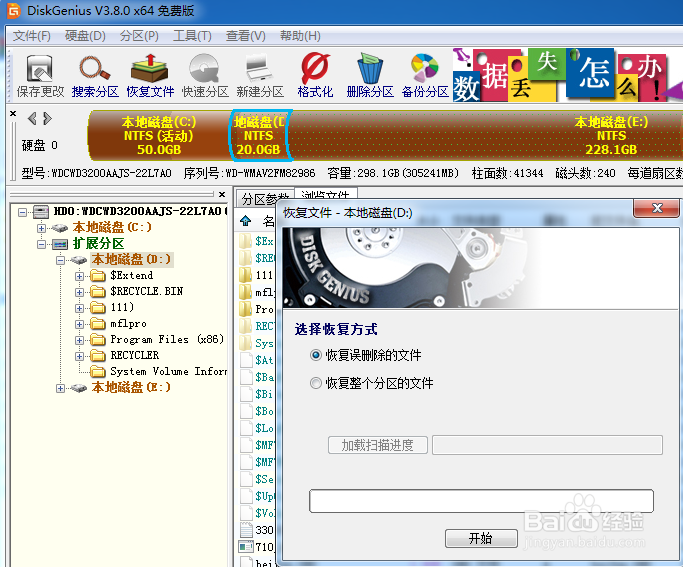This screenshot has height=567, width=683.
Task: Select the E: 228.1GB partition bar
Action: click(486, 135)
